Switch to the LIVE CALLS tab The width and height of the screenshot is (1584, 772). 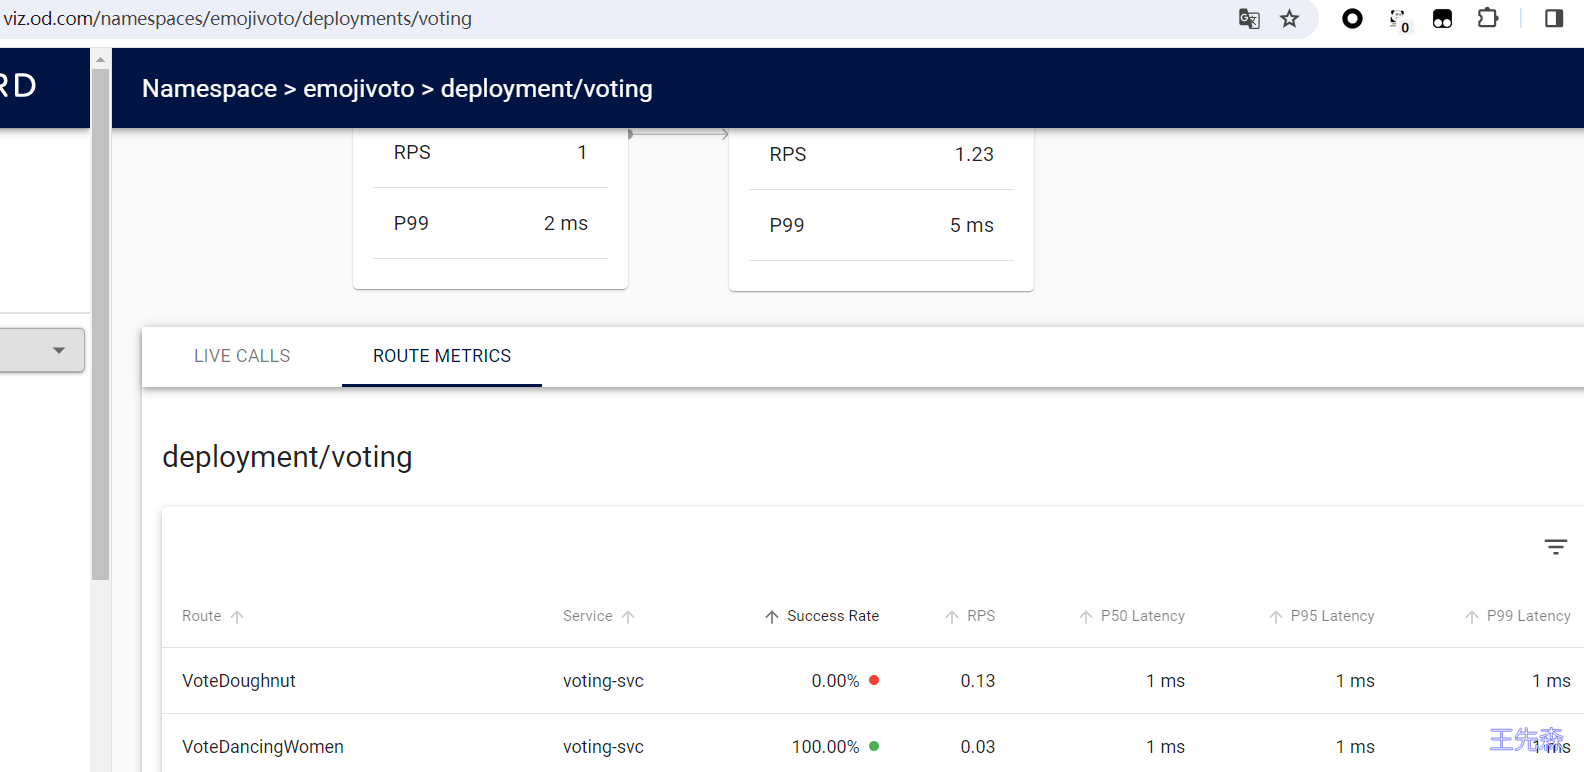pos(242,356)
